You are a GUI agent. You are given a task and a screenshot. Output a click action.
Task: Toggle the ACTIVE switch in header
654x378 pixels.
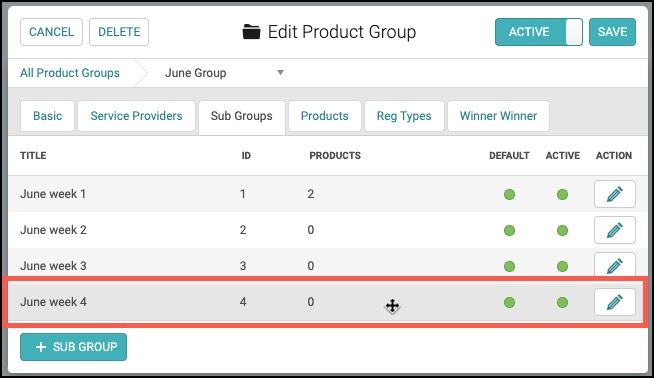point(538,32)
